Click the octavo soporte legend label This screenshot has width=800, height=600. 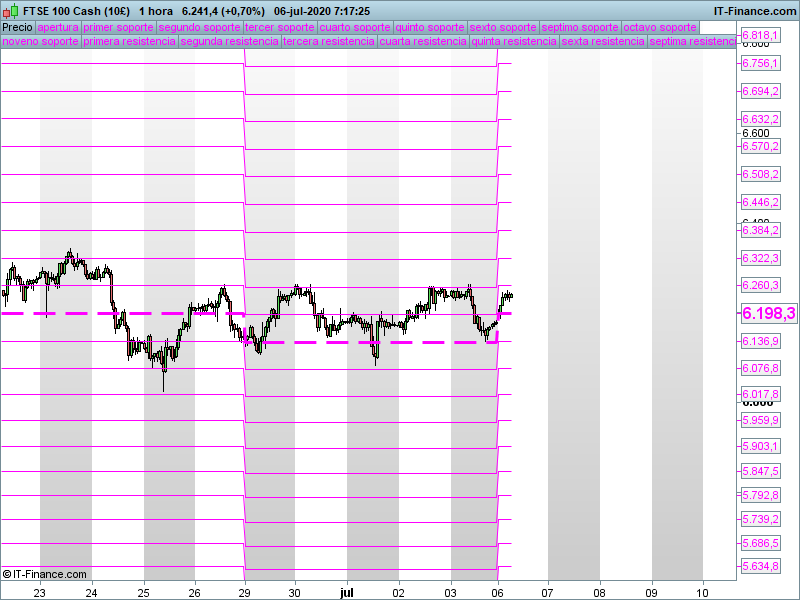coord(659,27)
